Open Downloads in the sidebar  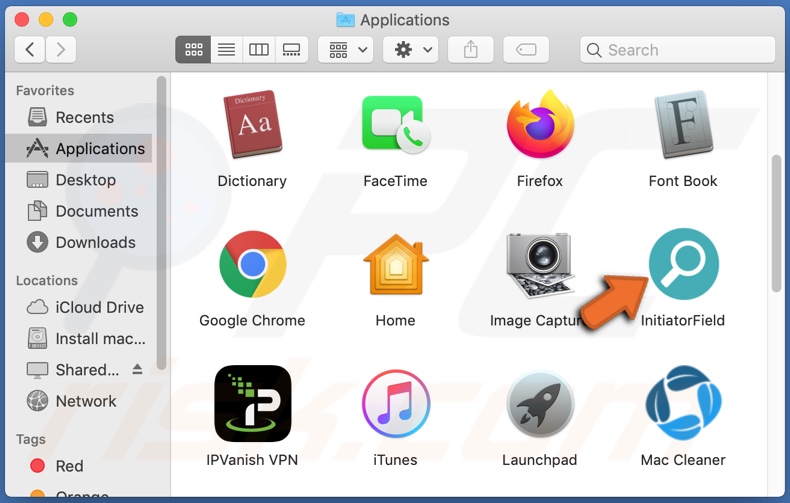click(81, 242)
